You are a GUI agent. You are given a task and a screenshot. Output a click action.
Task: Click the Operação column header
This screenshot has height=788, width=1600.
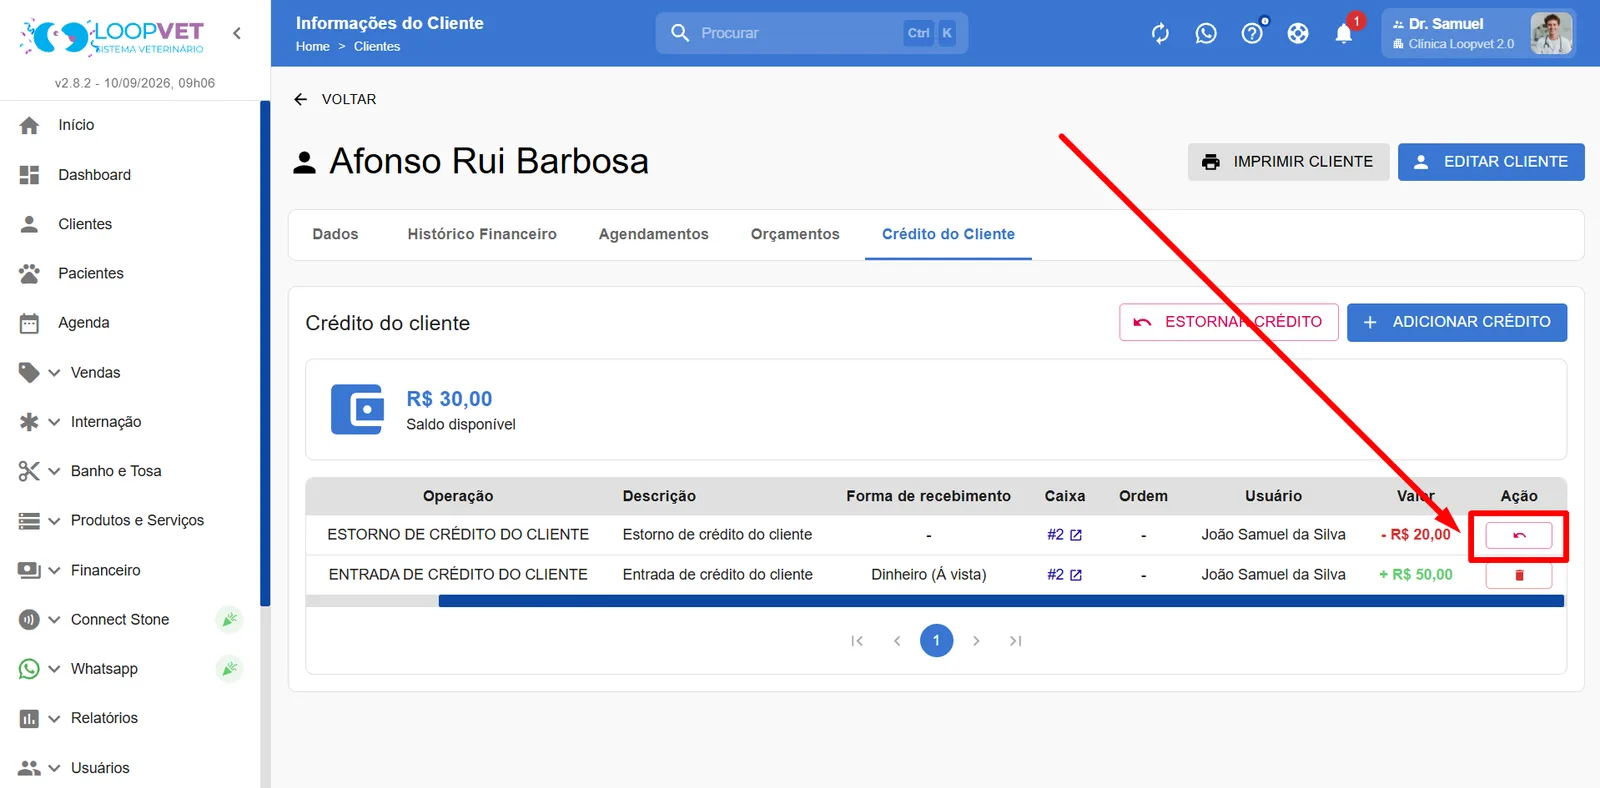pos(458,496)
